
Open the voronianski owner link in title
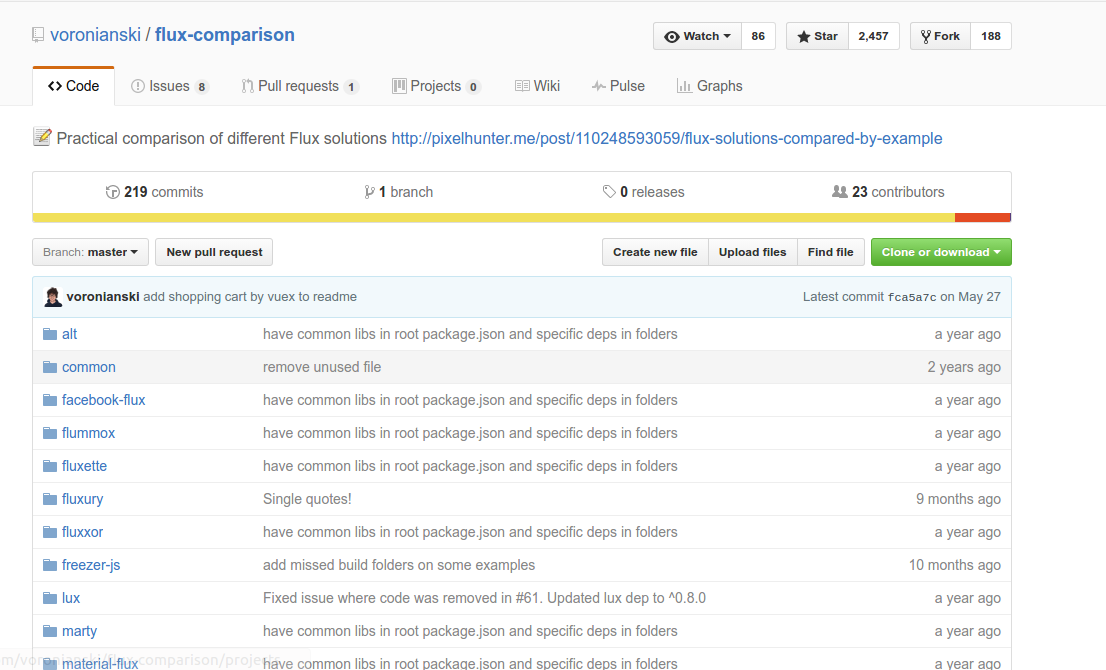click(x=95, y=35)
